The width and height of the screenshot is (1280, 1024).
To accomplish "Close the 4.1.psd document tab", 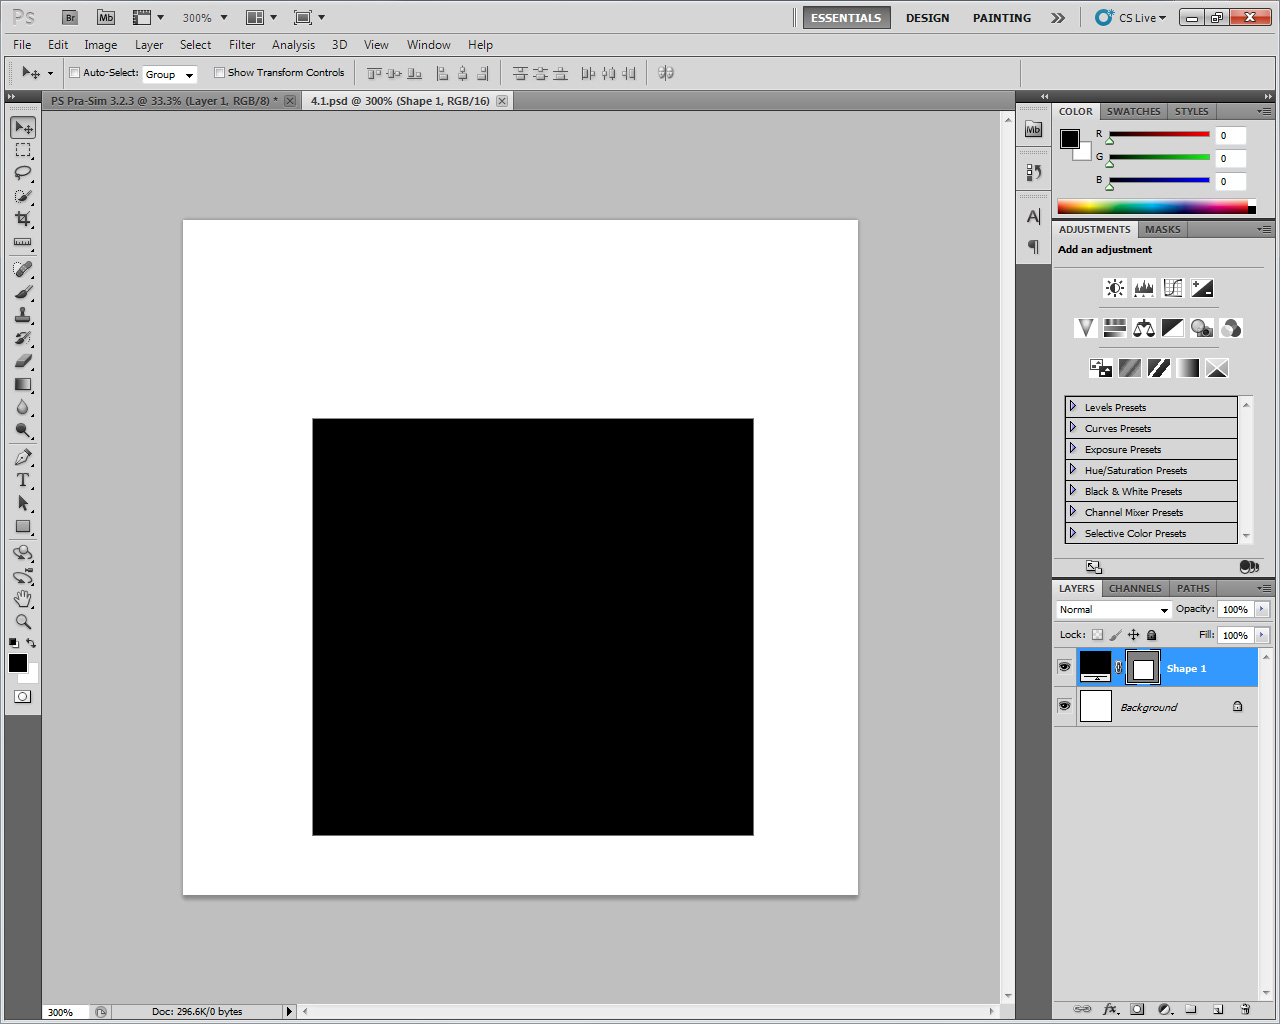I will pyautogui.click(x=502, y=101).
